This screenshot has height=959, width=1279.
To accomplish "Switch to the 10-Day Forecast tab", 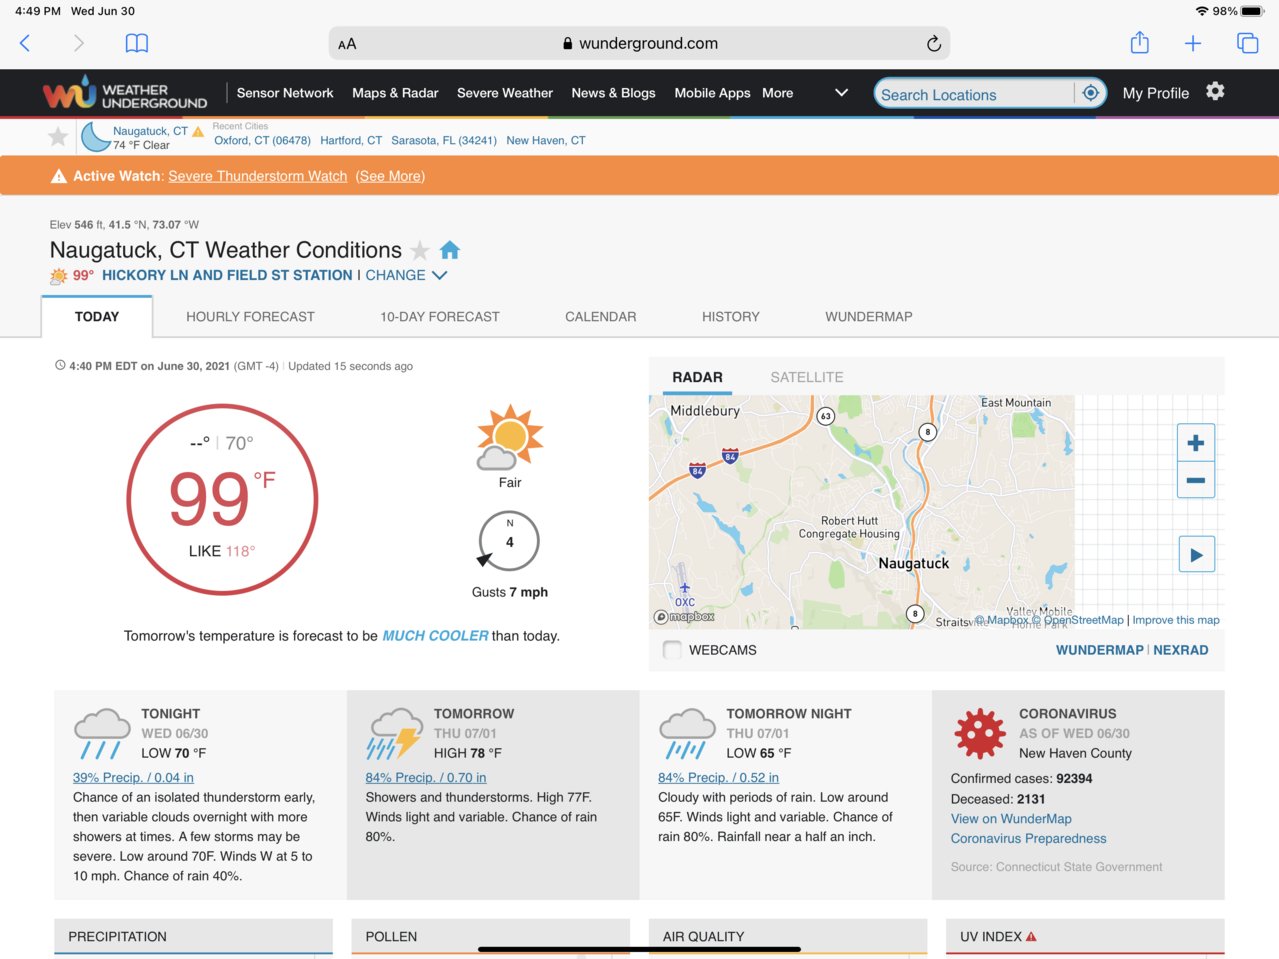I will tap(440, 317).
